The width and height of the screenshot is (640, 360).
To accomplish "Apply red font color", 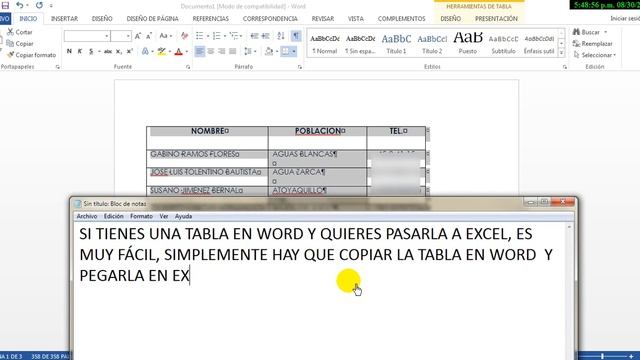I will (x=178, y=51).
